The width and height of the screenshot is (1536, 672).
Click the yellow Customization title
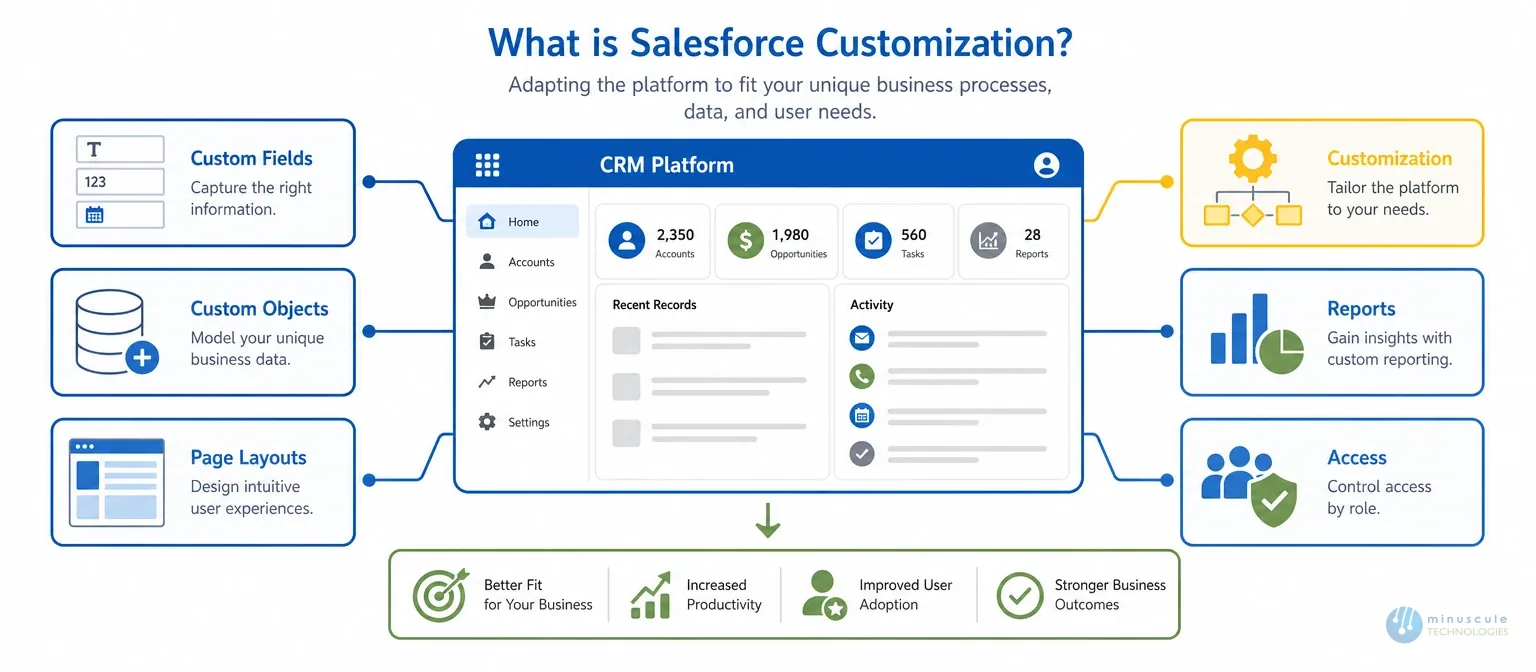click(1389, 158)
